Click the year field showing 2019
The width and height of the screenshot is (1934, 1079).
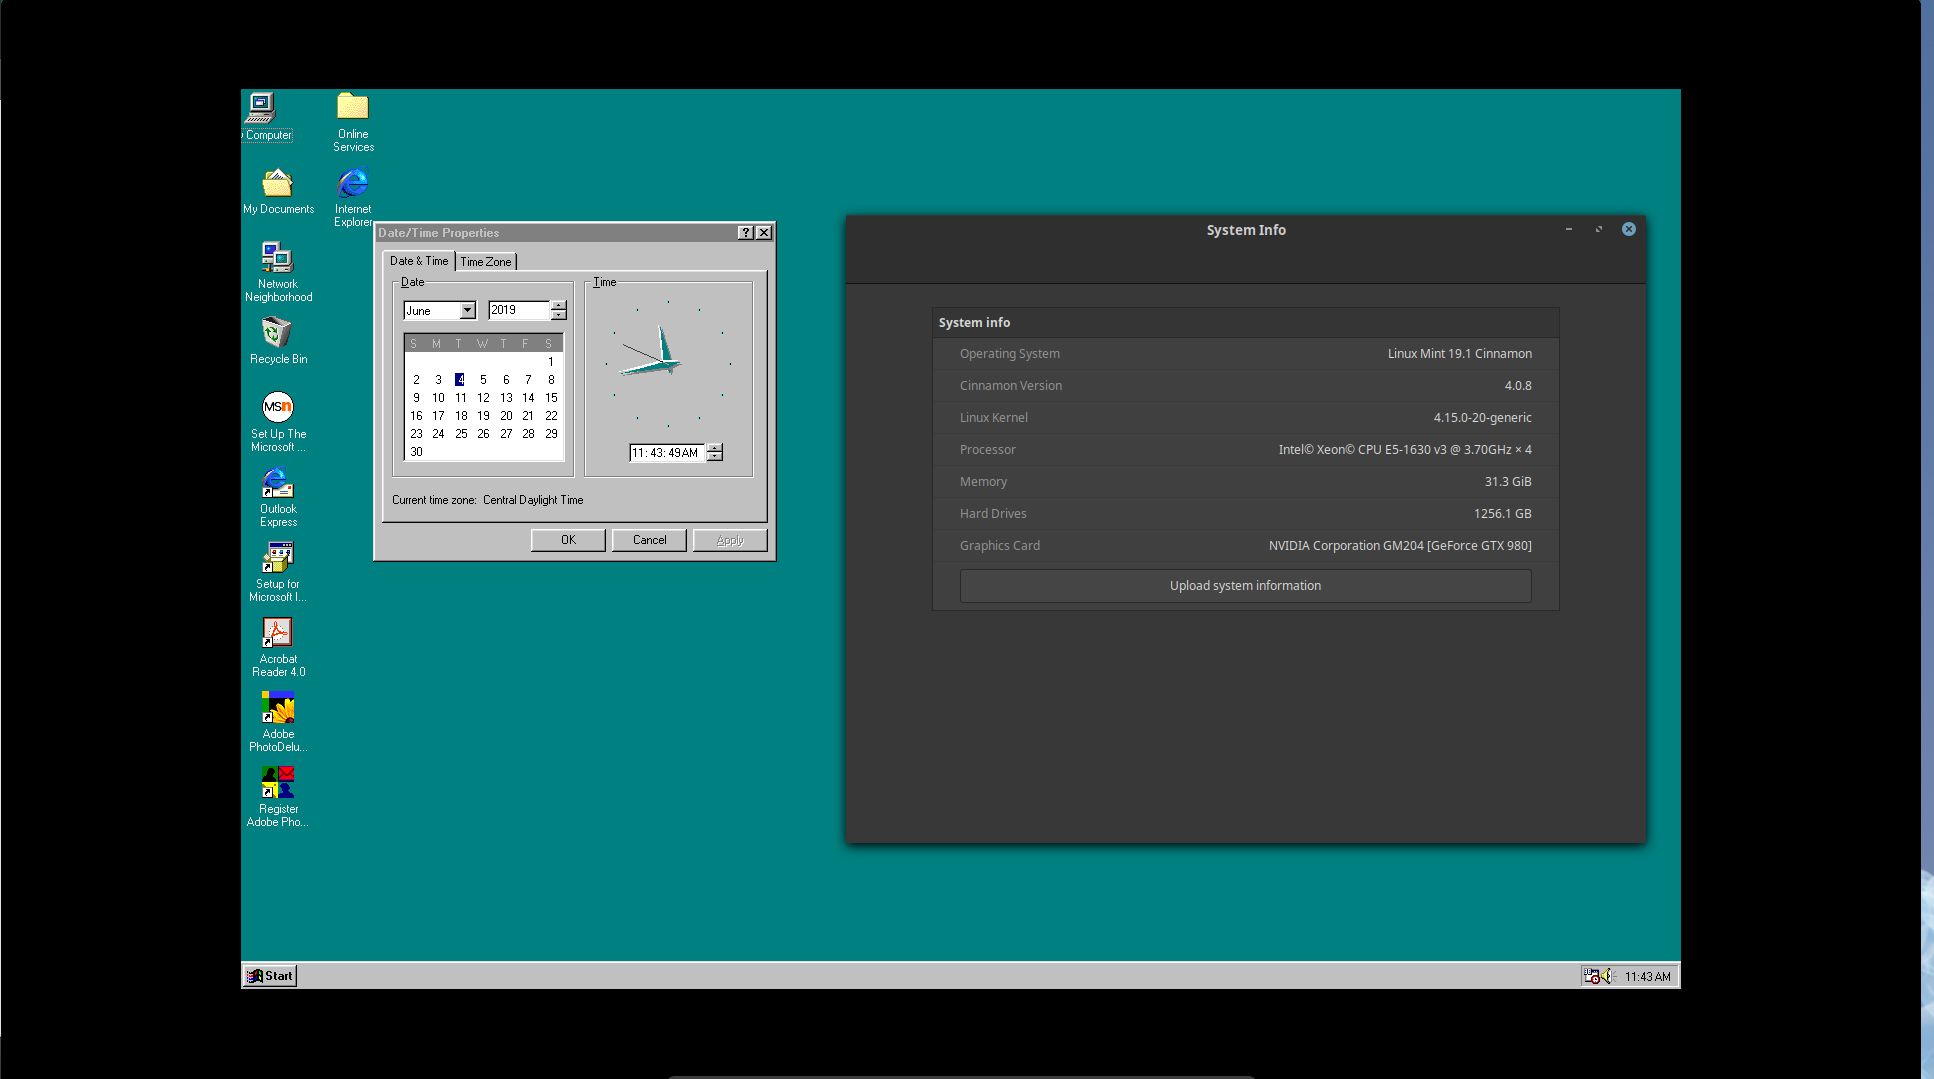[x=519, y=311]
